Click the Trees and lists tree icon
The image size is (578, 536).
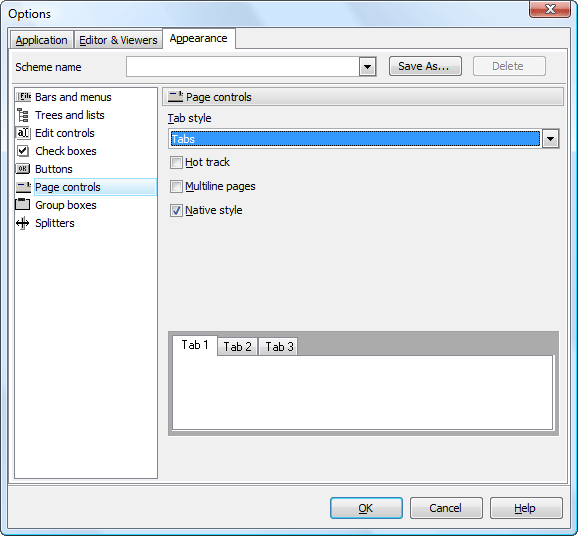23,115
